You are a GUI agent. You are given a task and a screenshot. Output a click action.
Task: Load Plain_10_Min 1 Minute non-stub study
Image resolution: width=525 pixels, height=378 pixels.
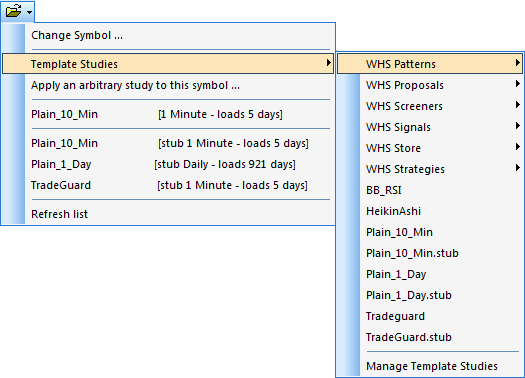click(168, 114)
